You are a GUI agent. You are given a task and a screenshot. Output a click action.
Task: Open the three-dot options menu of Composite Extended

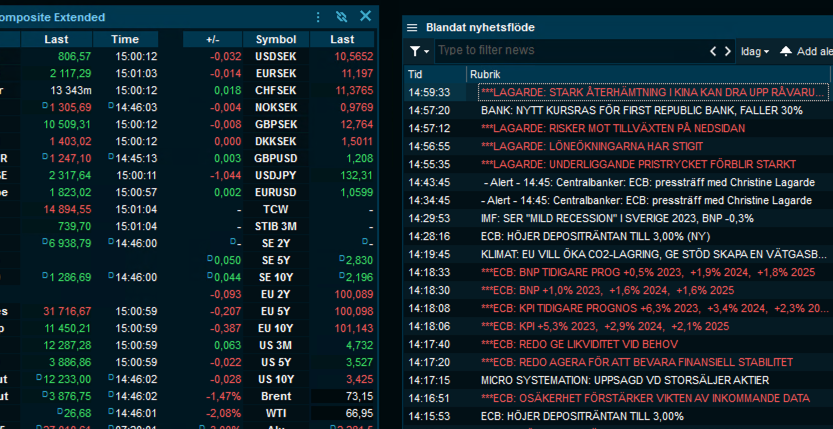(319, 17)
